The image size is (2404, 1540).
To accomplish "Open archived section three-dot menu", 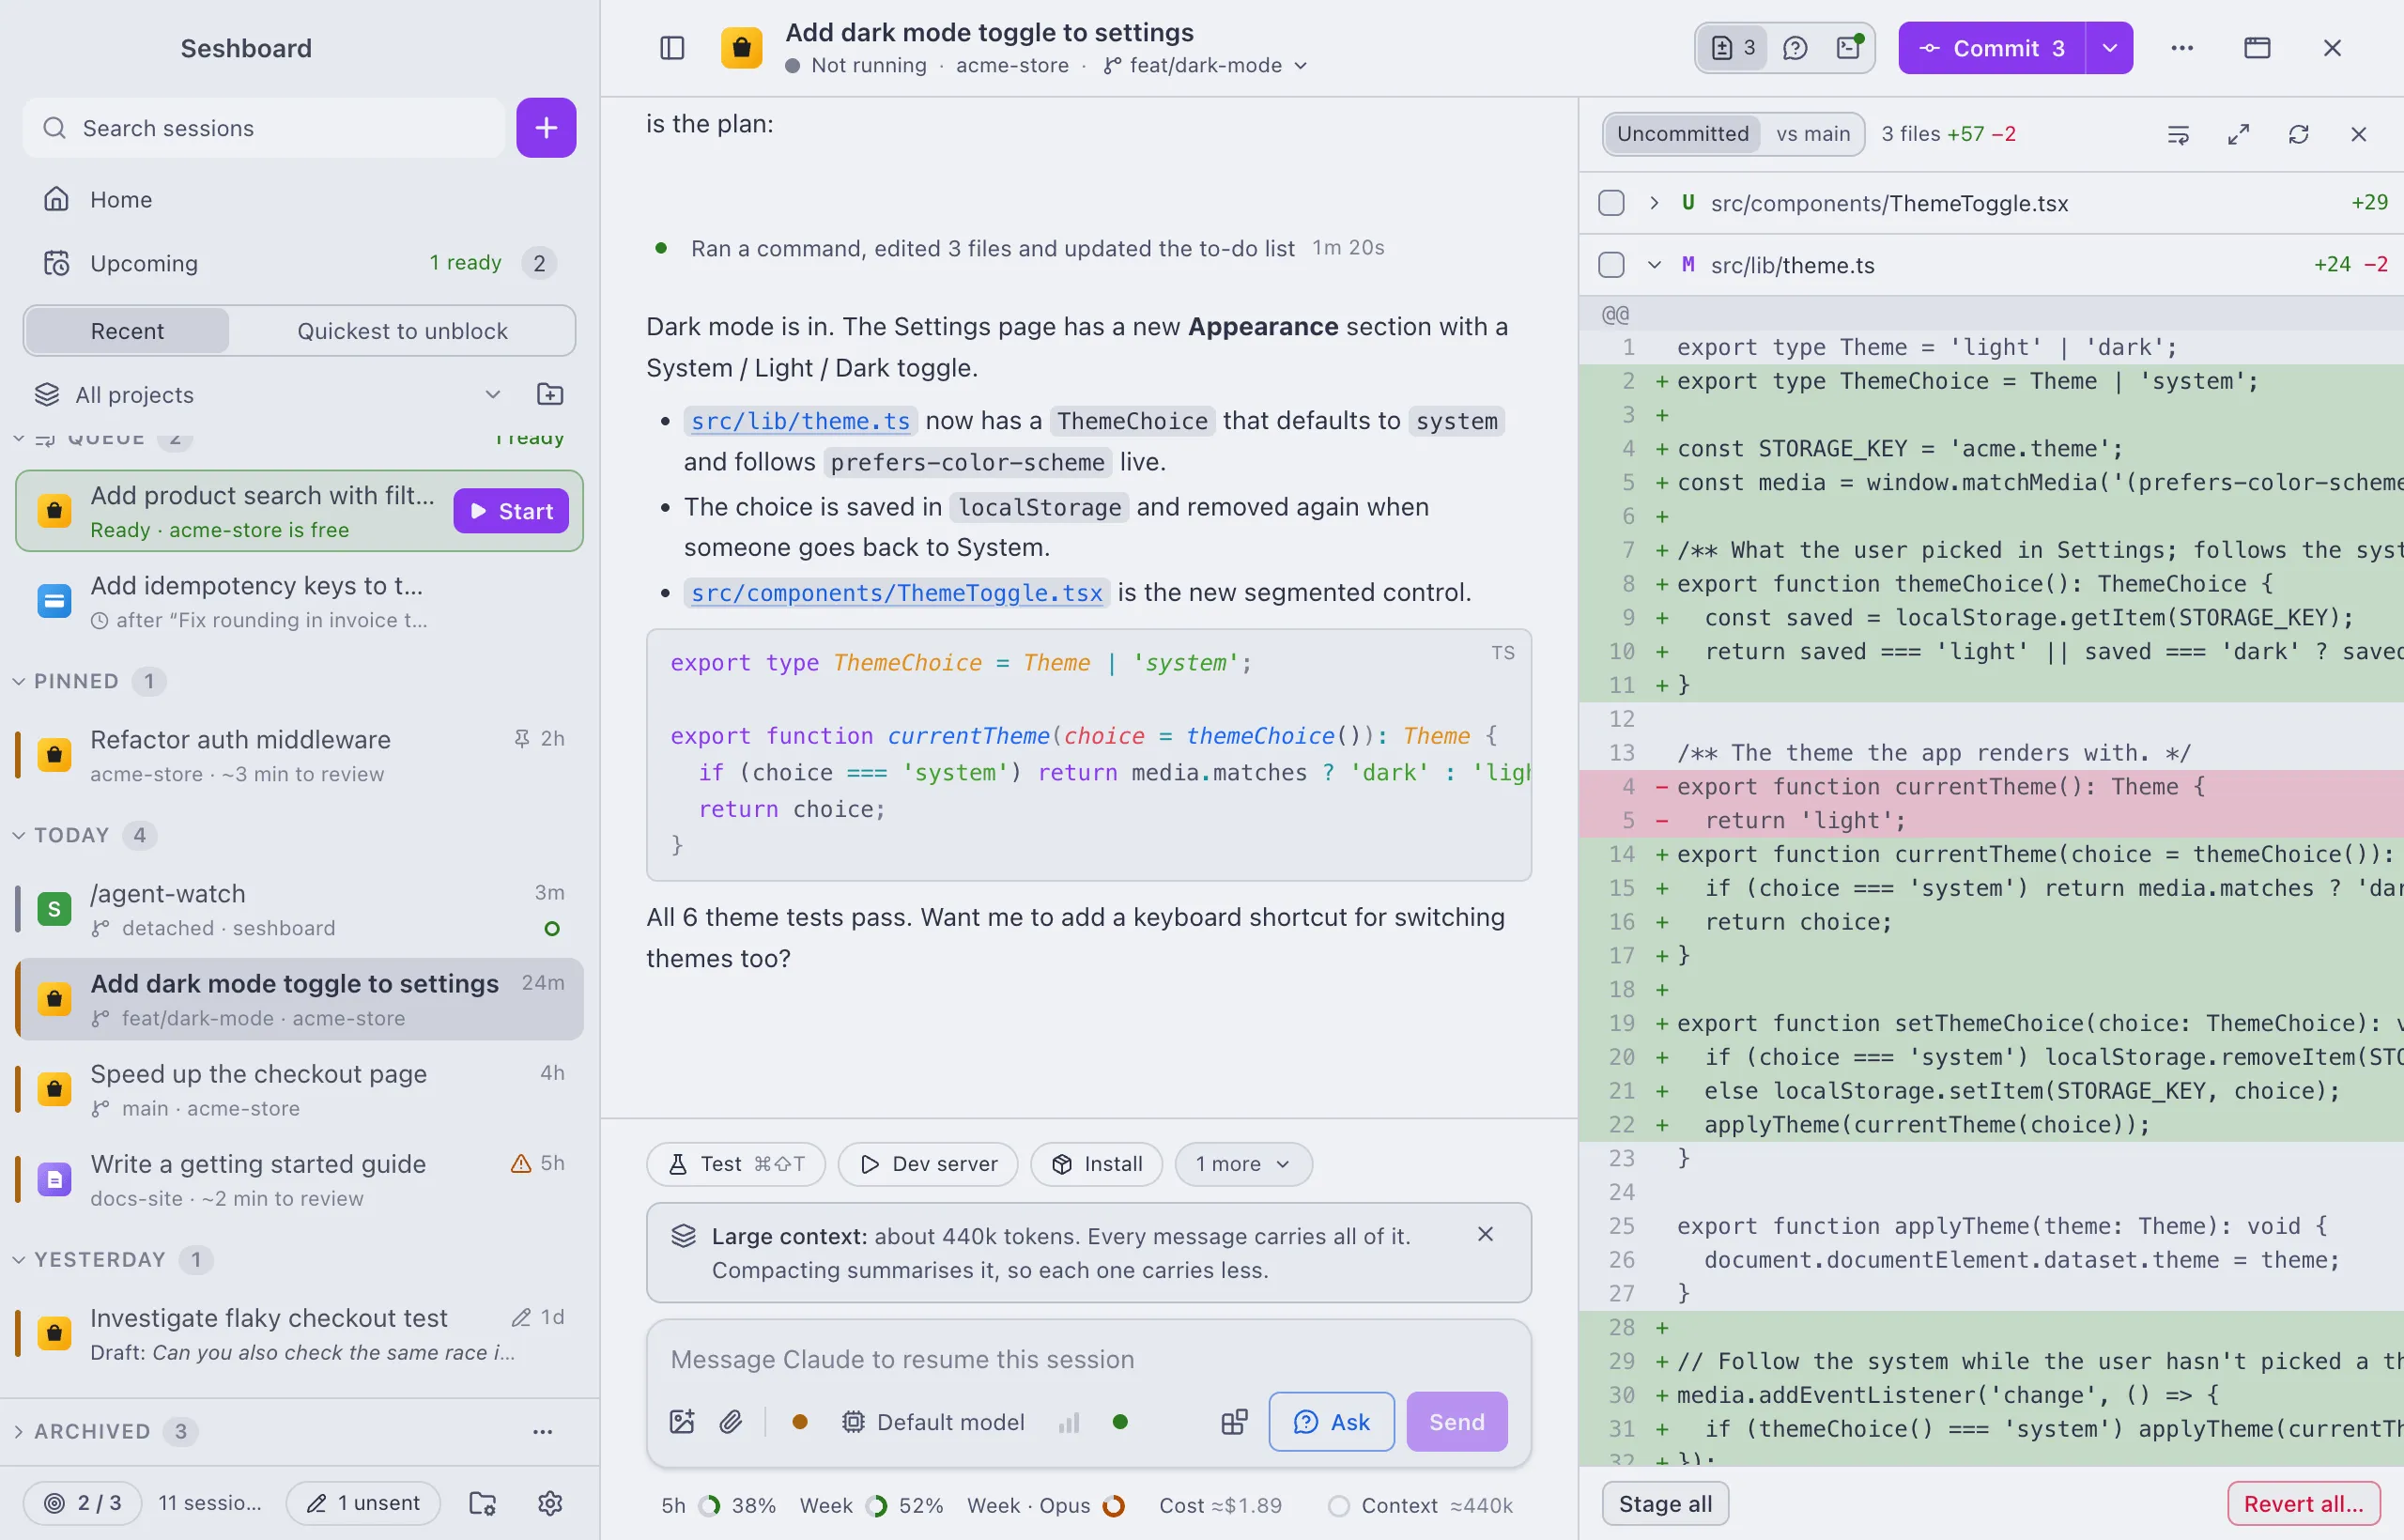I will coord(543,1431).
